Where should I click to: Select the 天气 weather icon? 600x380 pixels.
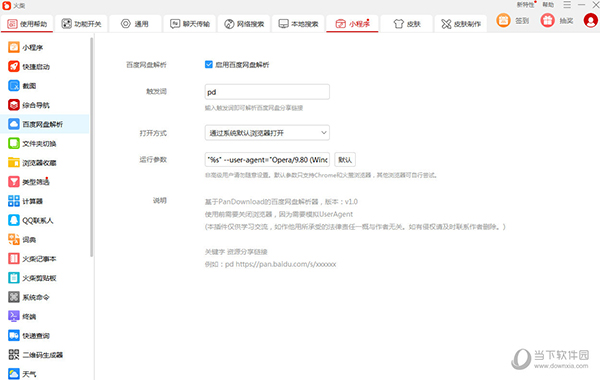pyautogui.click(x=14, y=373)
